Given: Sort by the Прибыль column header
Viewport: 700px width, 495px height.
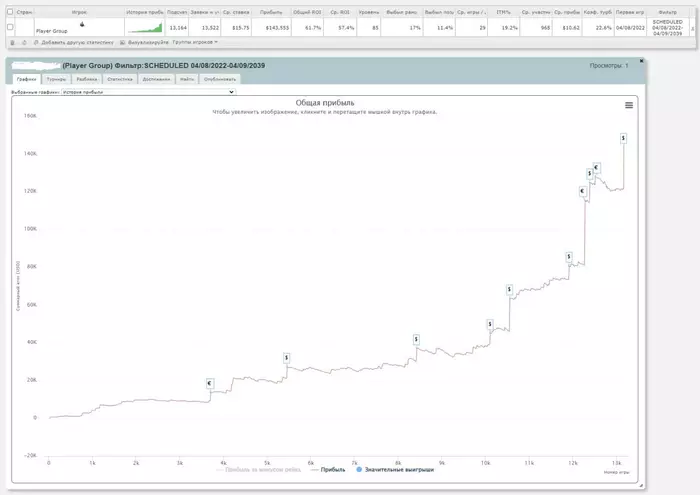Looking at the screenshot, I should [271, 12].
